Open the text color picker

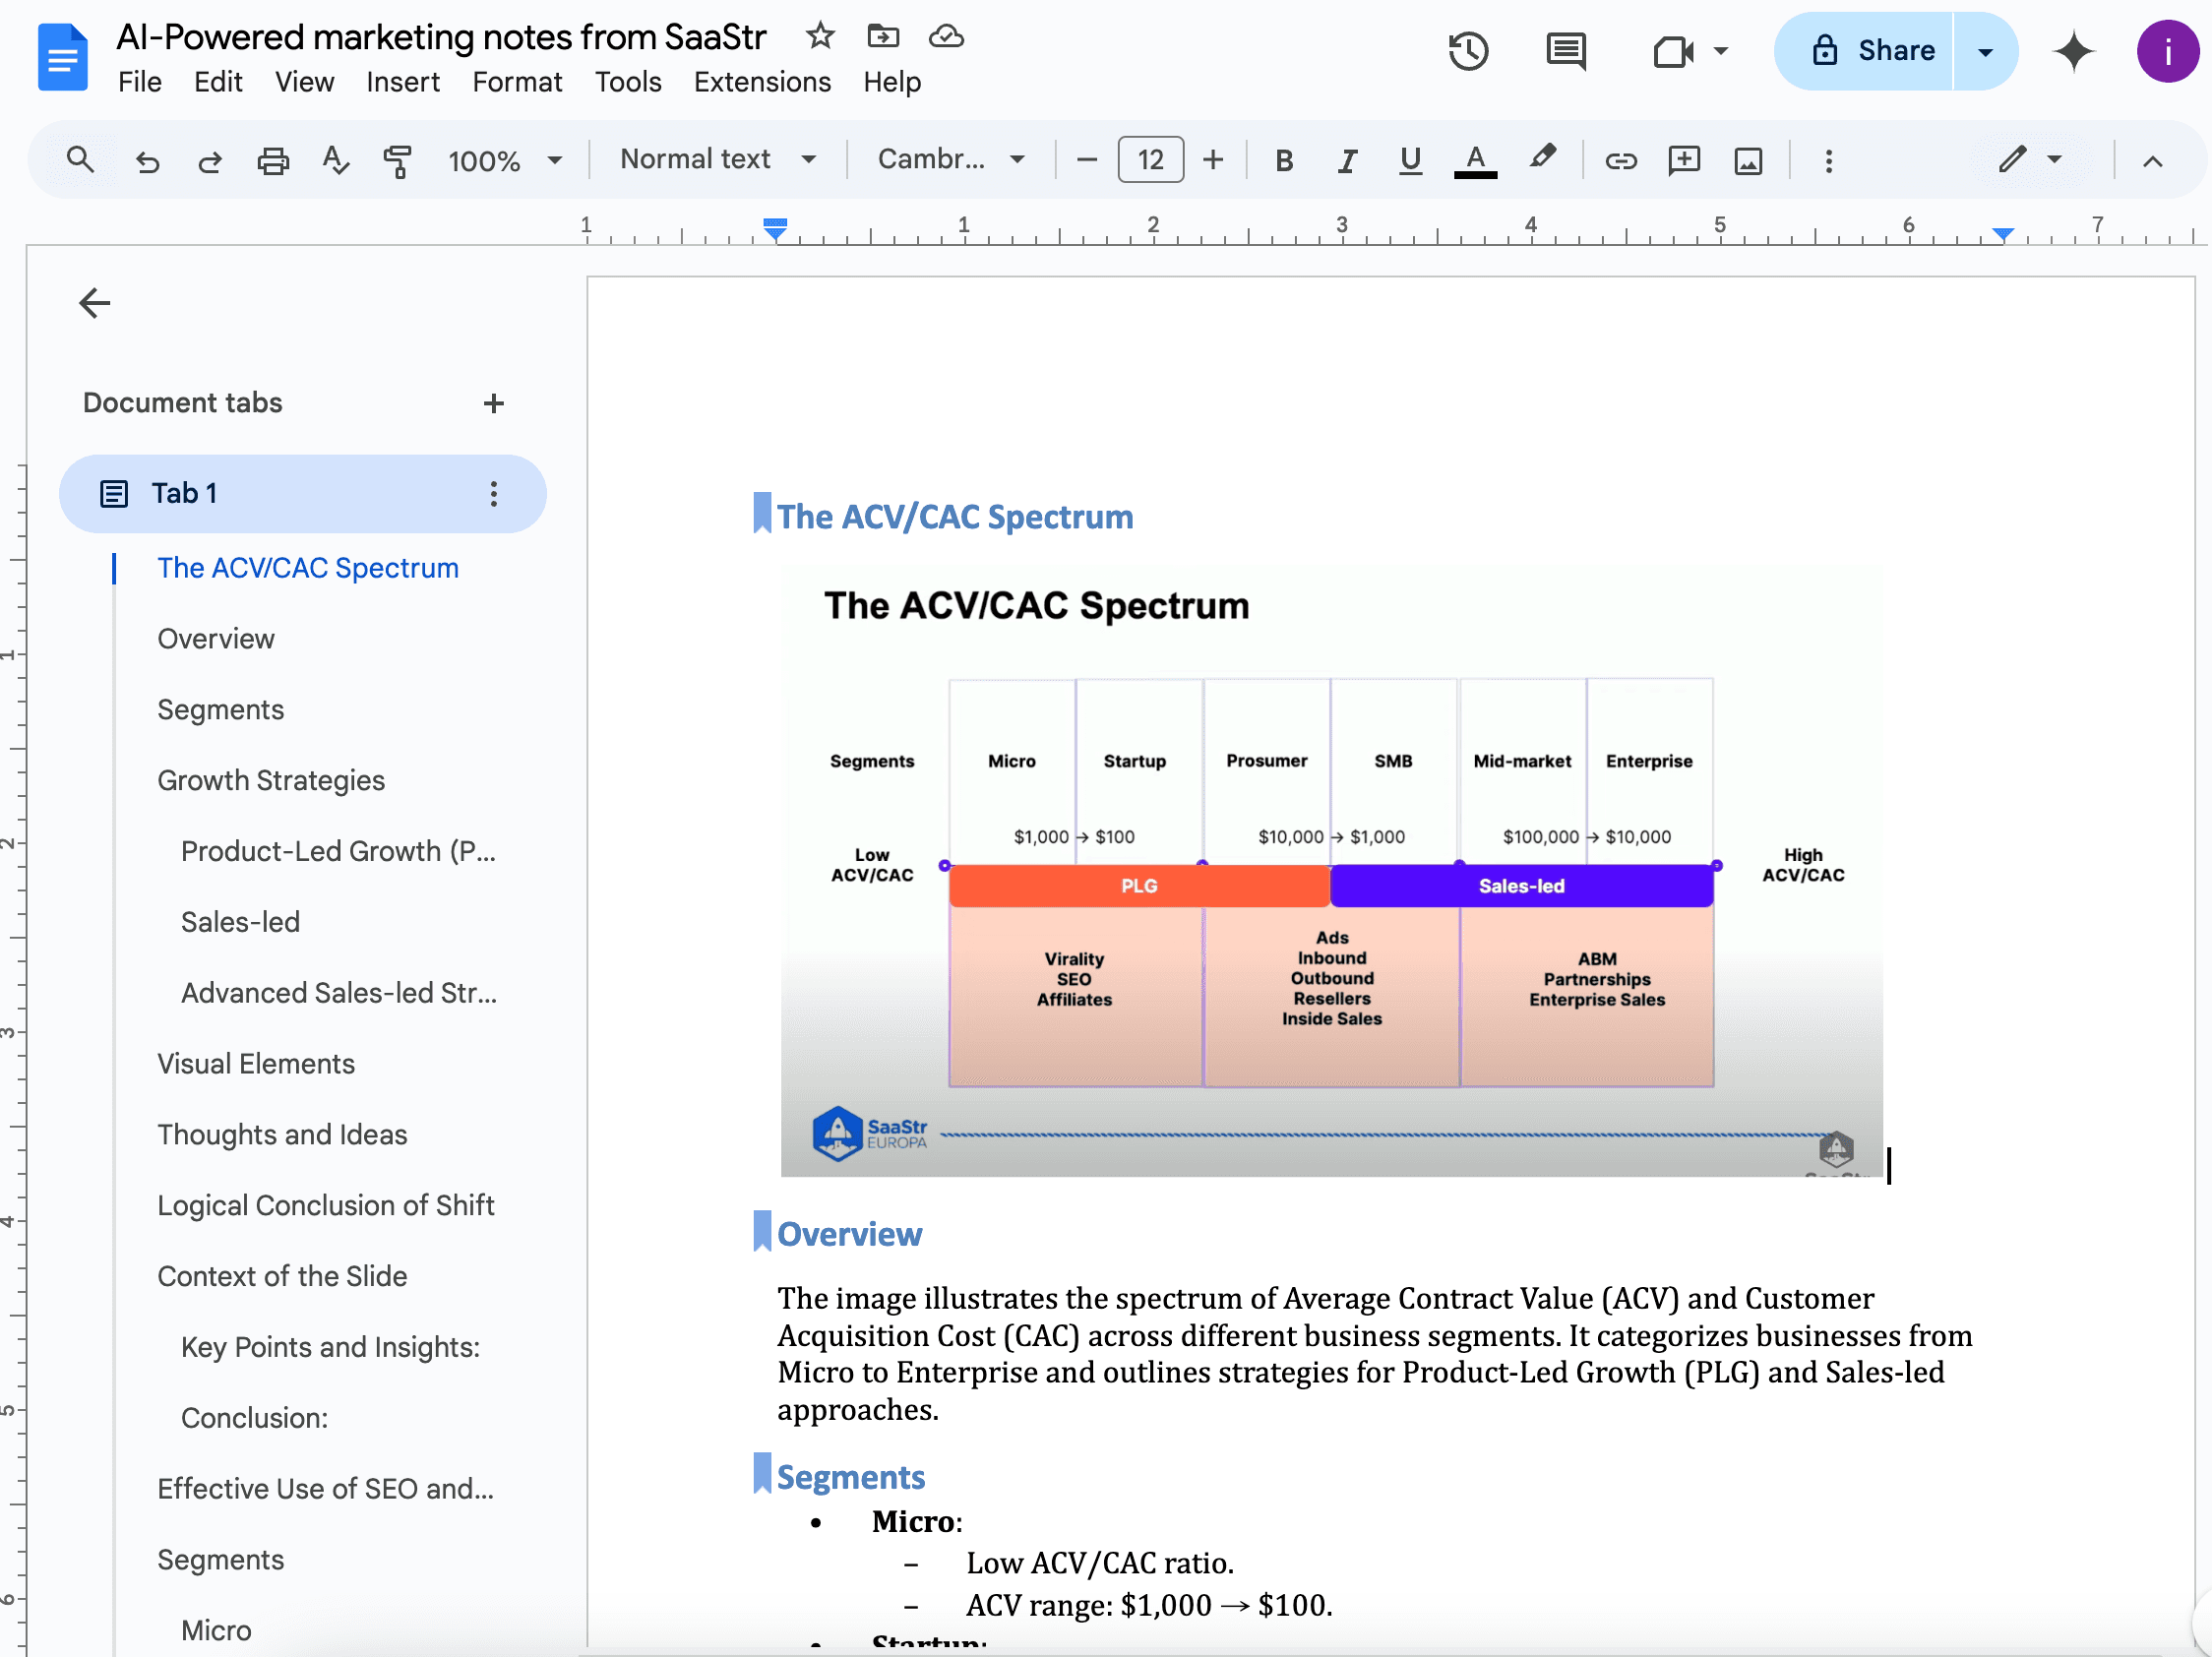click(1475, 160)
